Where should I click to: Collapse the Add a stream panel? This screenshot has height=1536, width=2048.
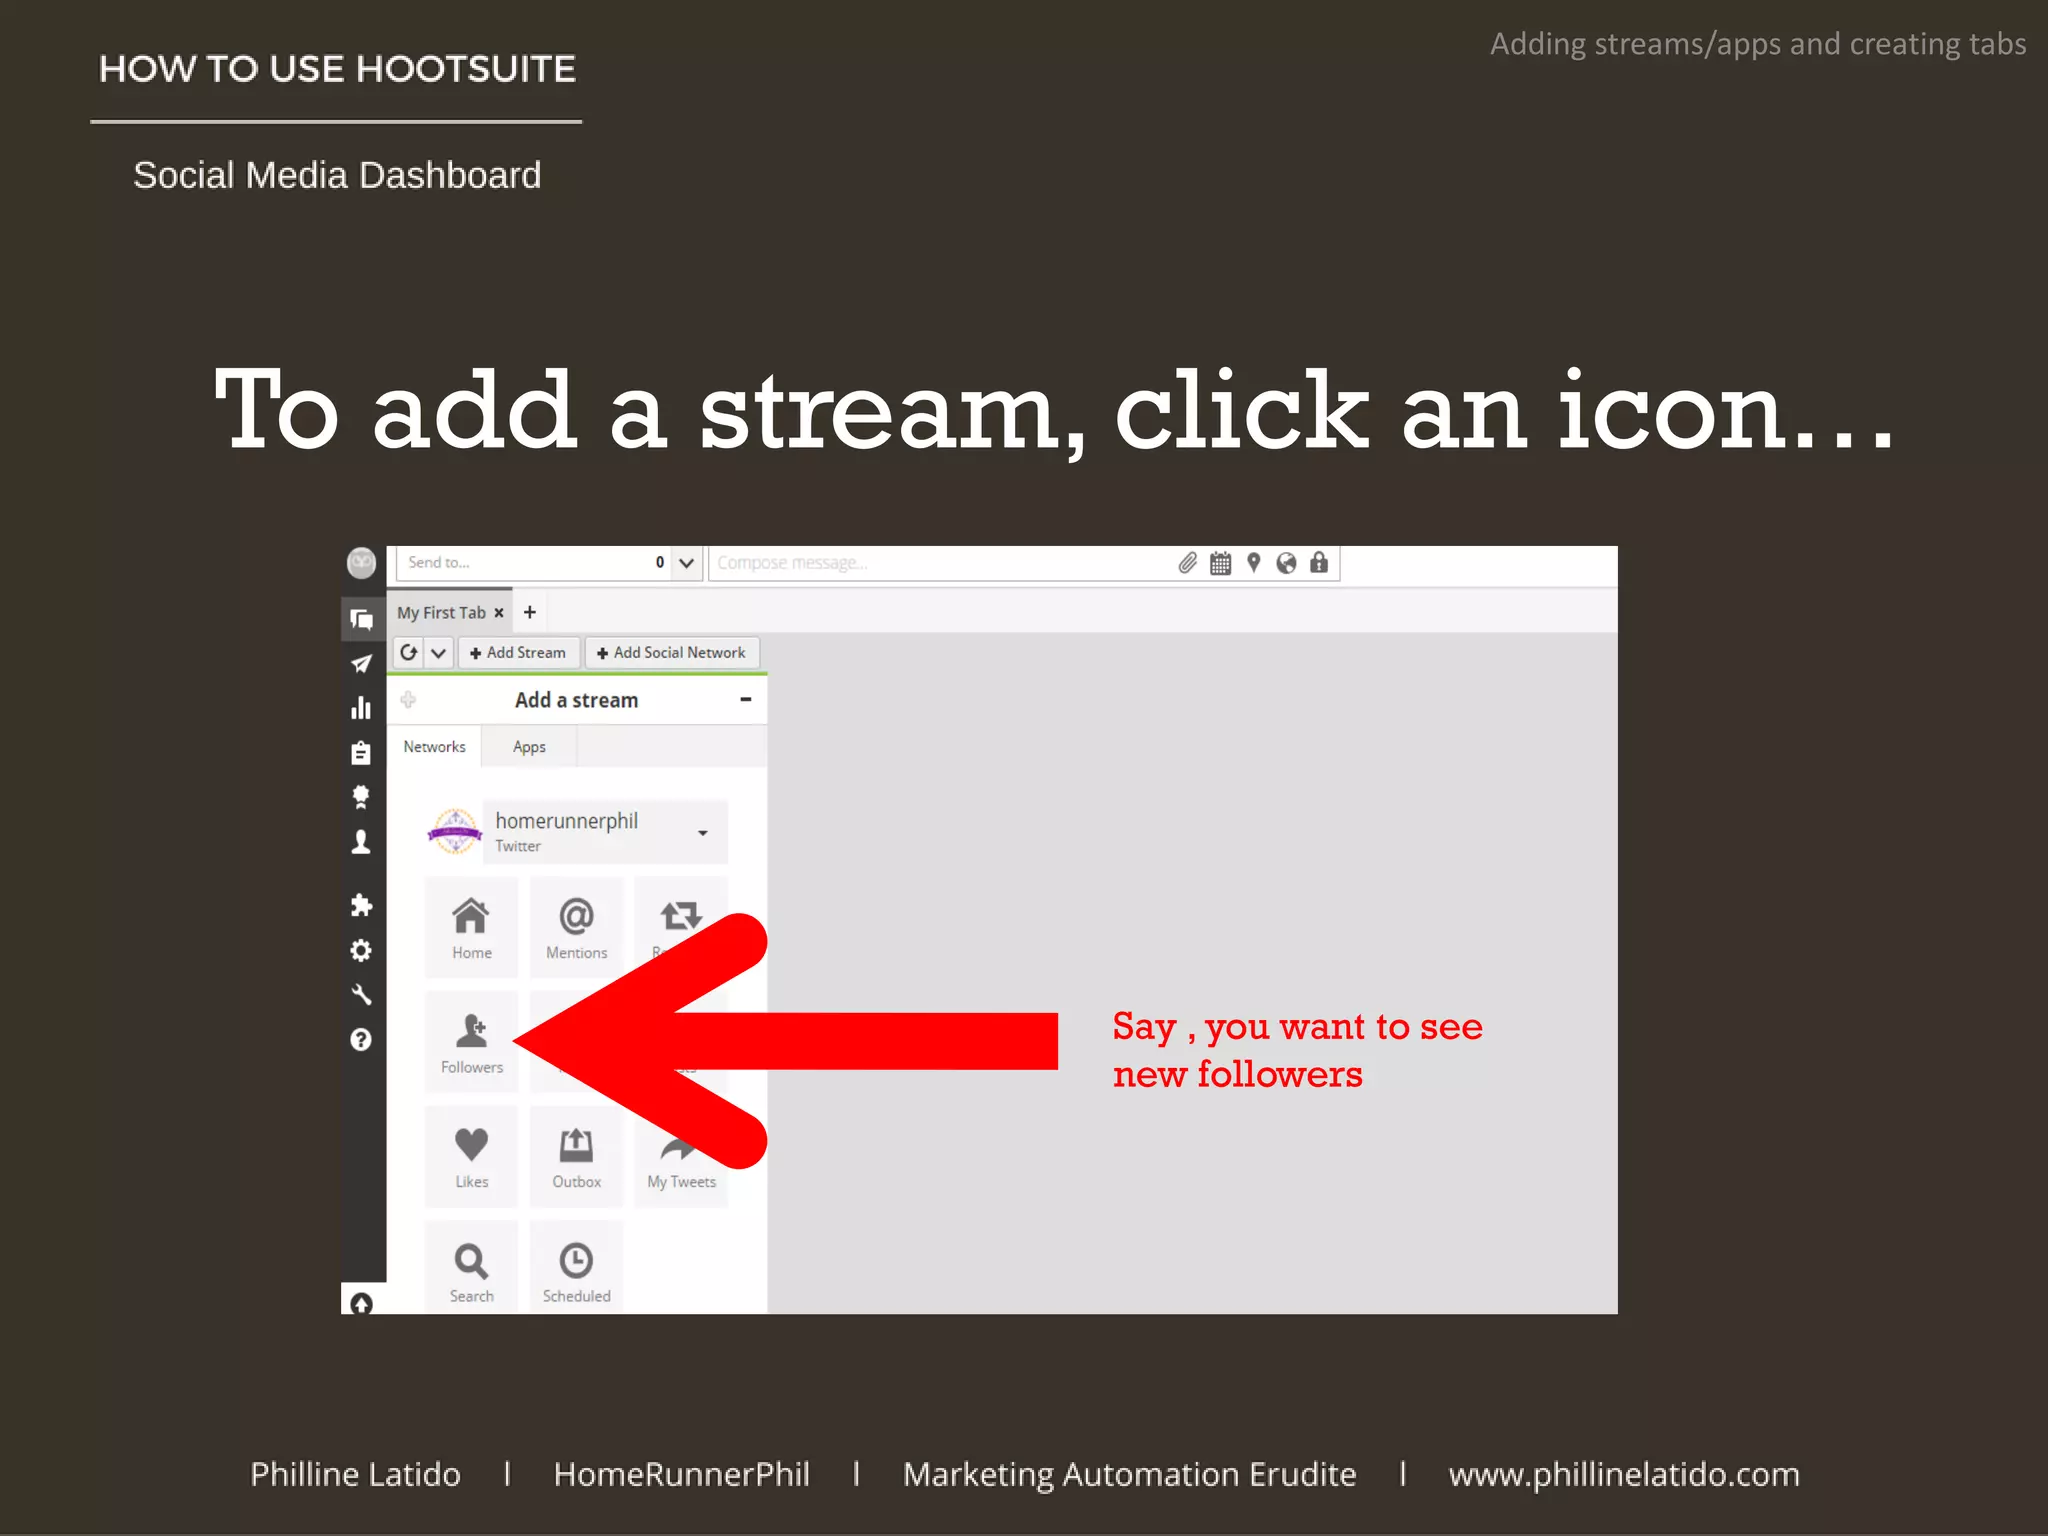pos(746,700)
